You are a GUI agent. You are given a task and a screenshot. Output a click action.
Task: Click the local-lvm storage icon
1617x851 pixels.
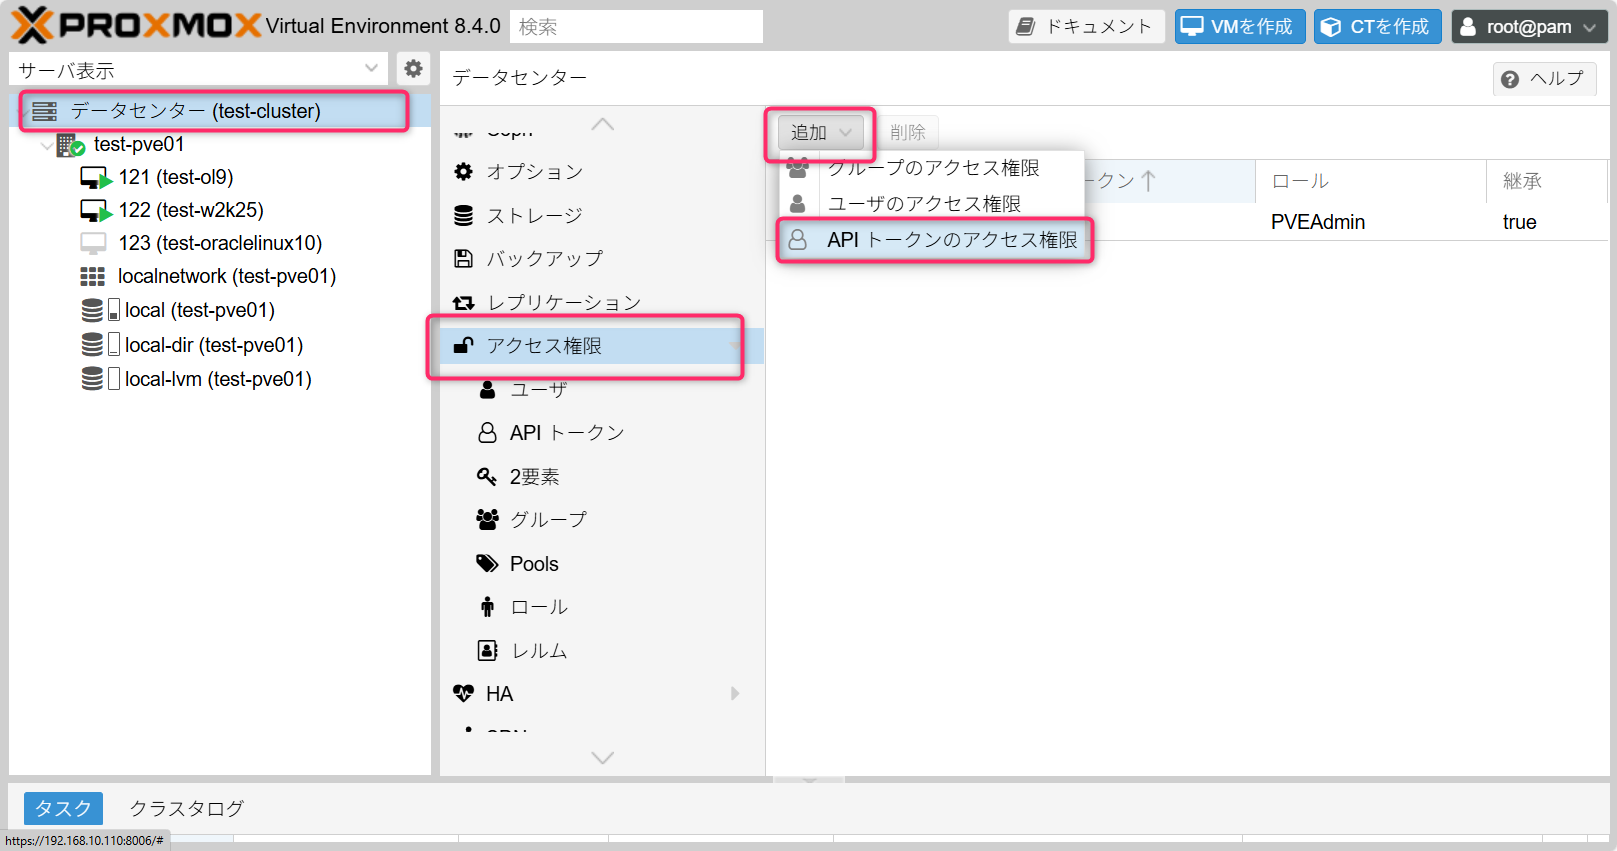(100, 379)
